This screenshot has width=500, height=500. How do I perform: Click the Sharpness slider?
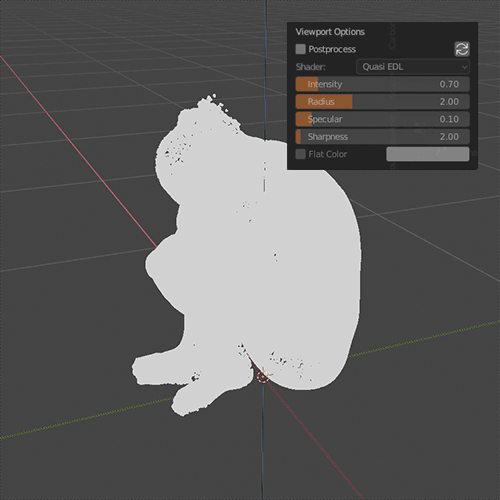point(382,137)
